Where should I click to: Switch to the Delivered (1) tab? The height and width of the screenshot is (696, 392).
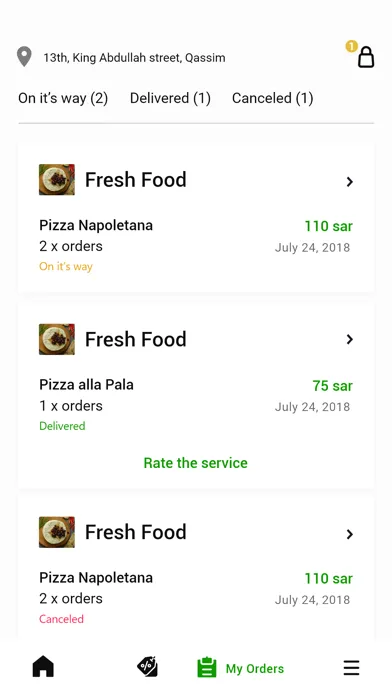170,98
